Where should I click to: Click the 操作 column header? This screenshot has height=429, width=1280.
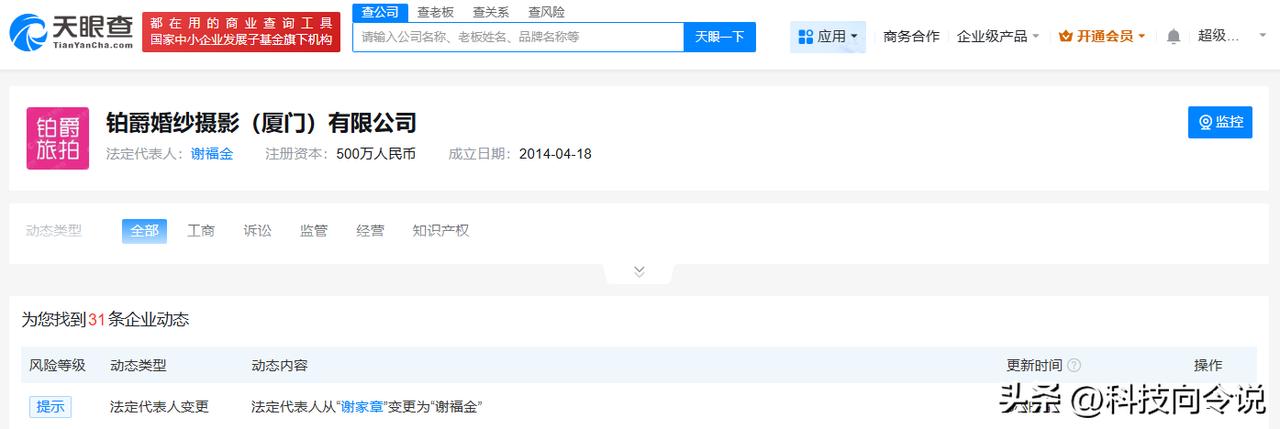[x=1208, y=366]
